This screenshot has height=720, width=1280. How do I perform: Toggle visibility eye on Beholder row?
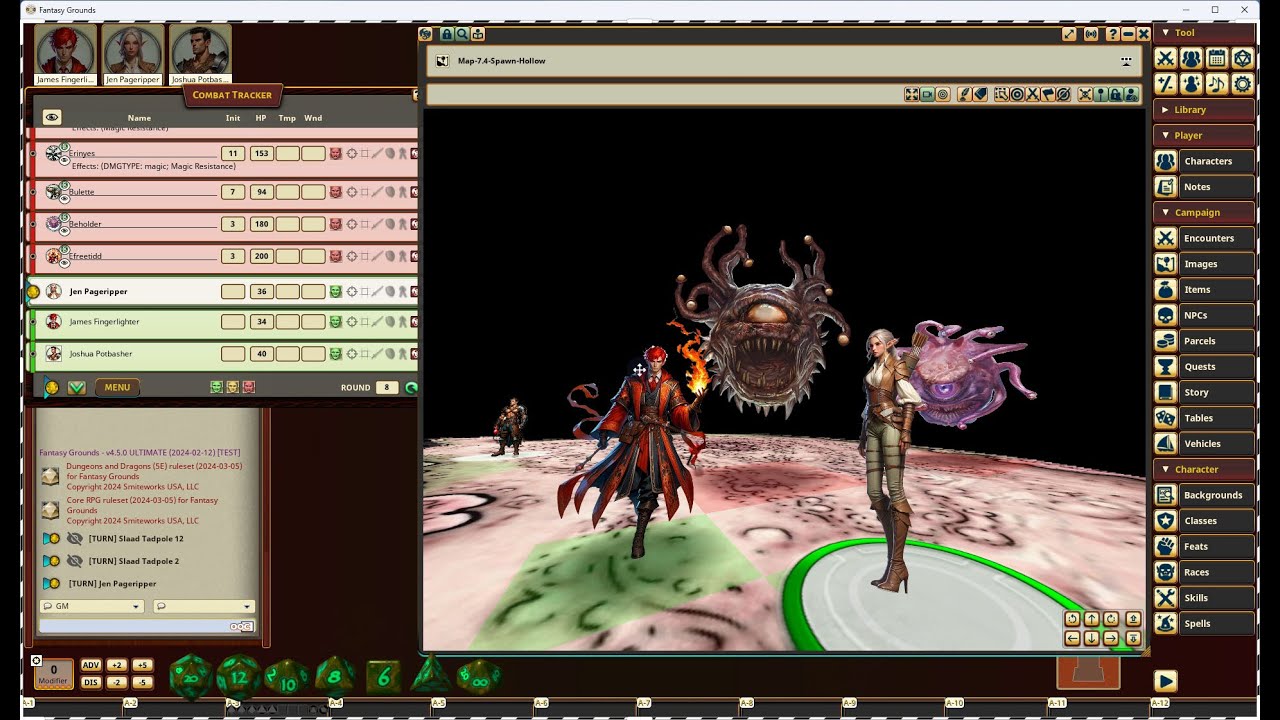pyautogui.click(x=64, y=232)
